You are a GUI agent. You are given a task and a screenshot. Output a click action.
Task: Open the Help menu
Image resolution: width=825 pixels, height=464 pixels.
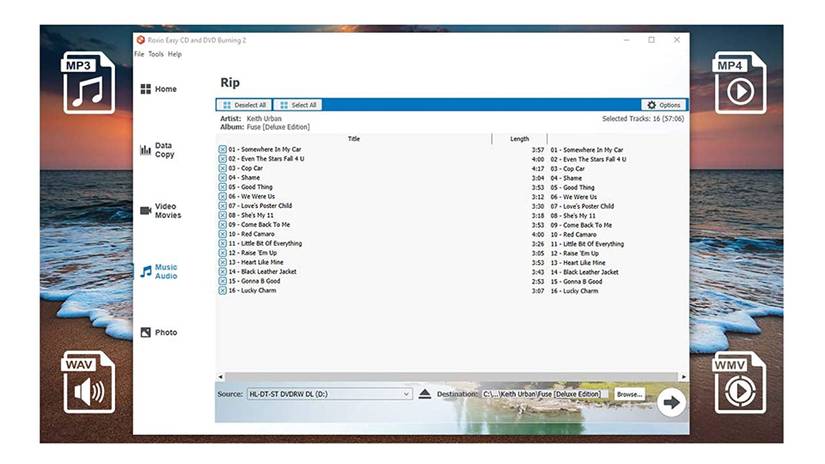pos(174,54)
